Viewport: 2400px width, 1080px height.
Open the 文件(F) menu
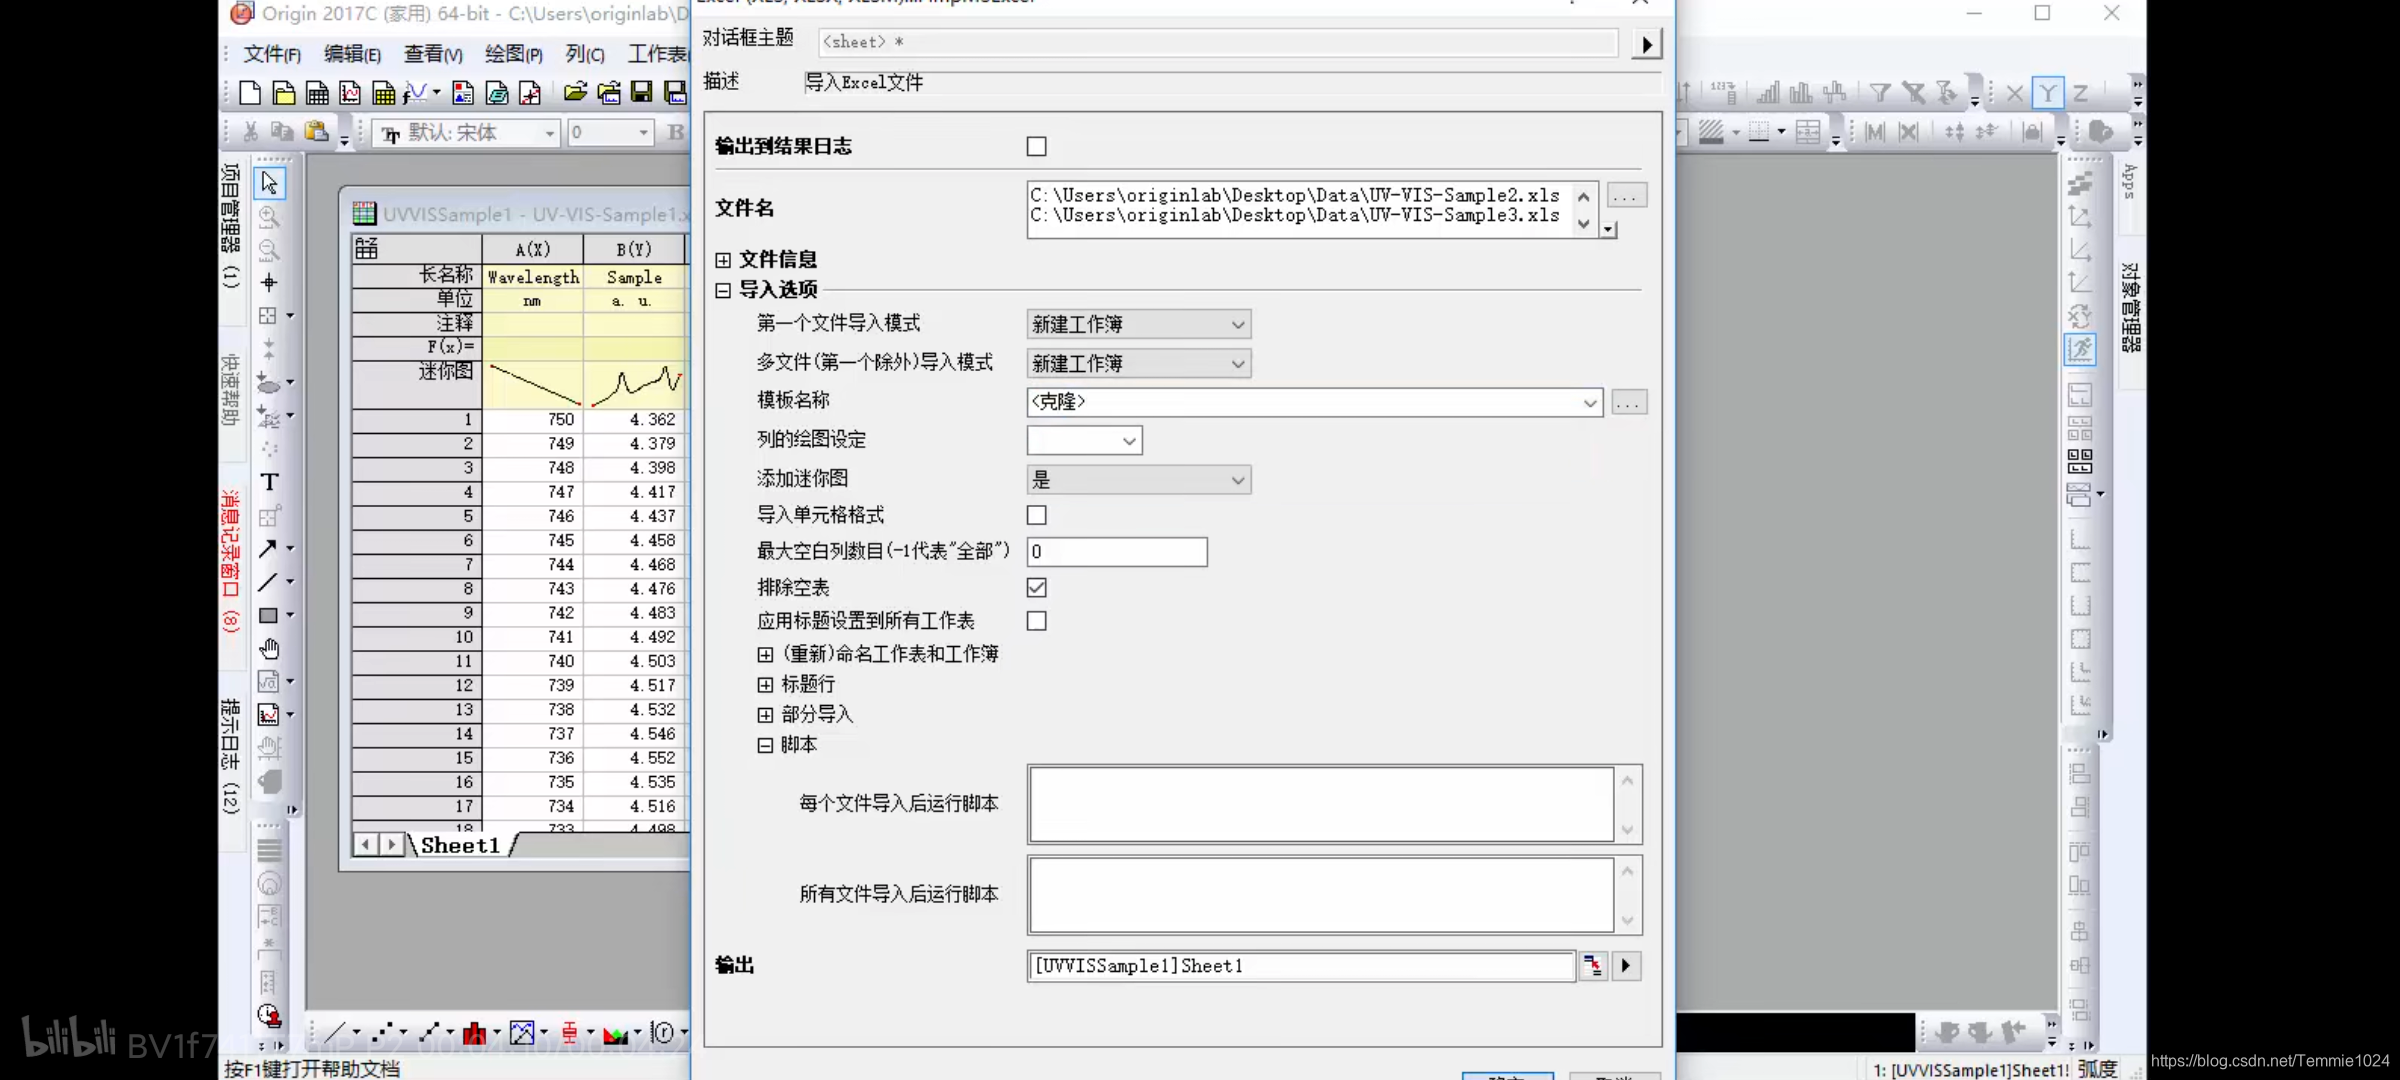click(272, 54)
